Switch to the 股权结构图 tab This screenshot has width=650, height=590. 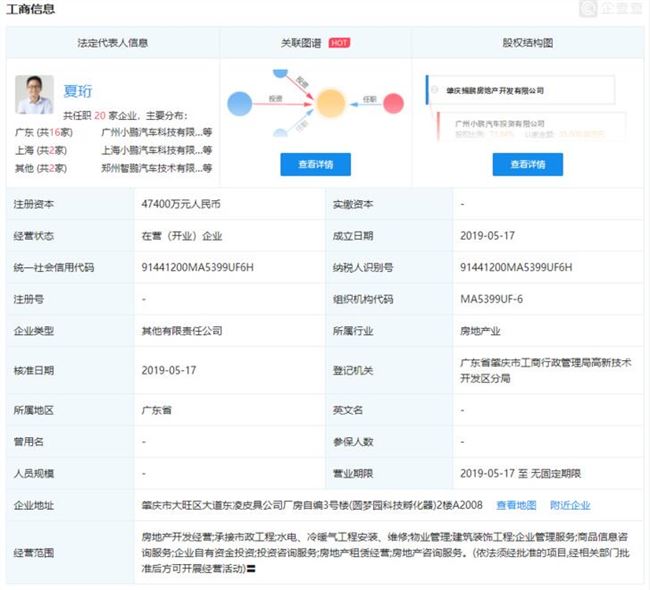click(x=528, y=43)
